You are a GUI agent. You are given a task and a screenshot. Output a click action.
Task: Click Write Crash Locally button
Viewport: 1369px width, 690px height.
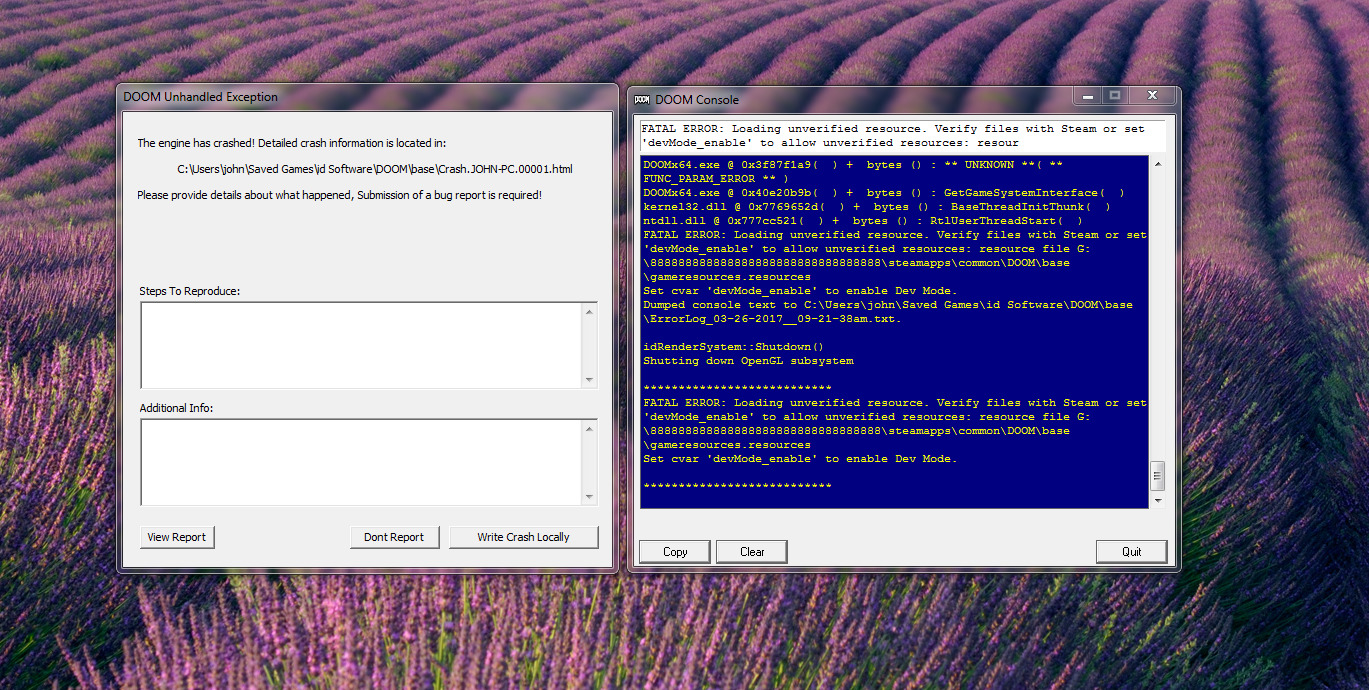point(523,537)
